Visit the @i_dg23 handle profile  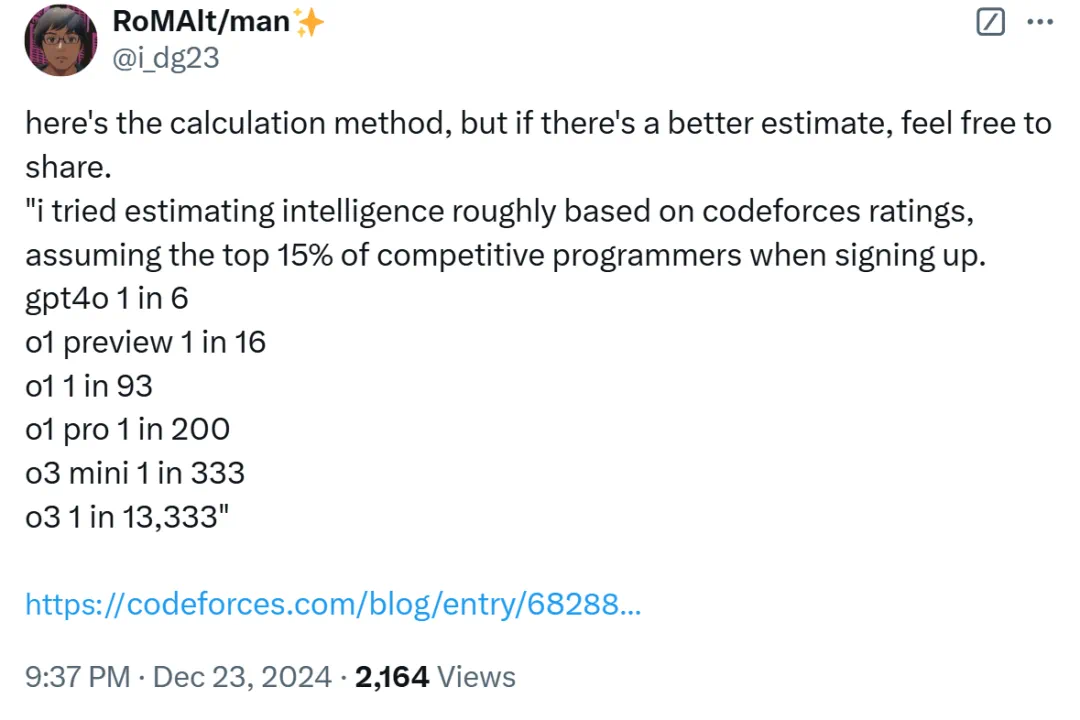point(165,58)
